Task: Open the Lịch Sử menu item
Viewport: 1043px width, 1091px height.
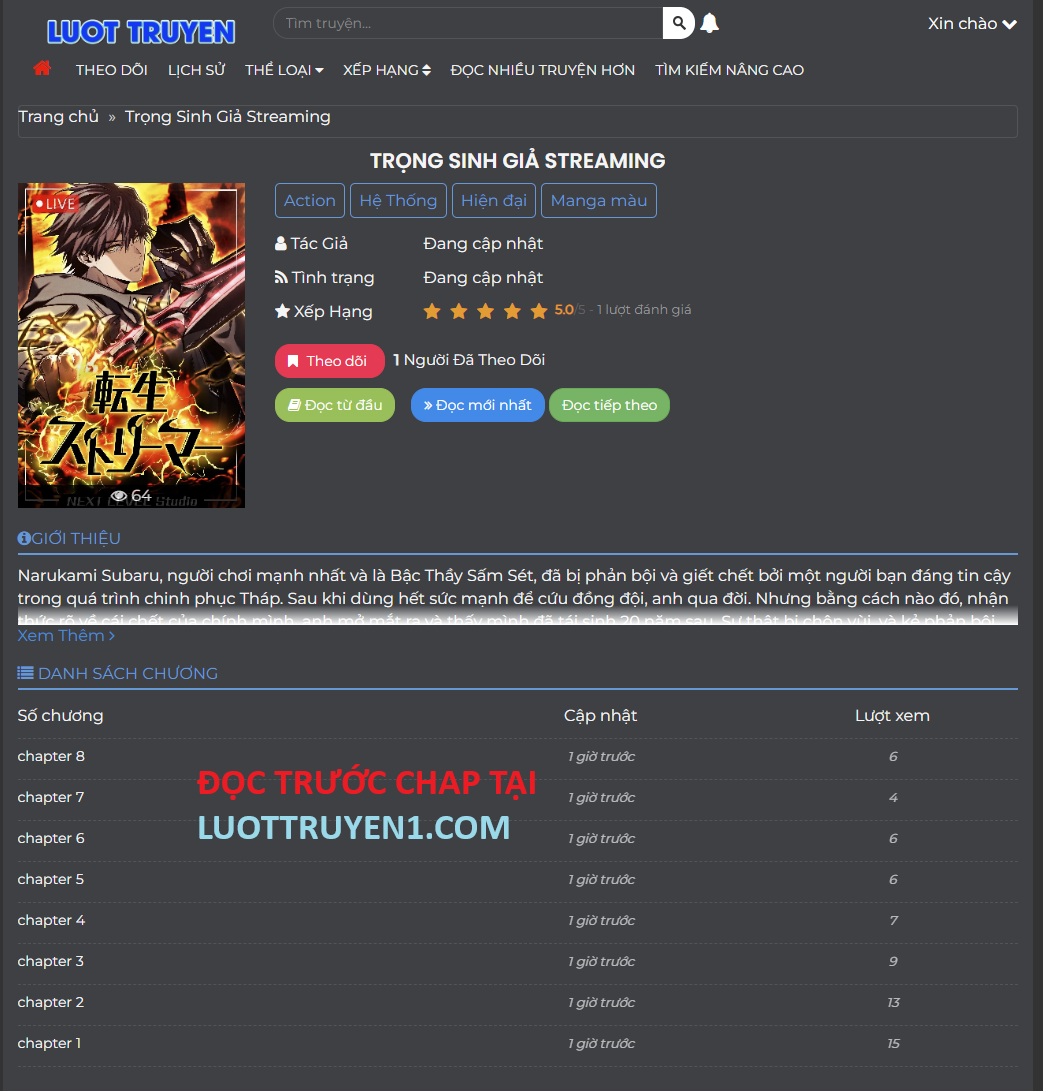Action: 196,70
